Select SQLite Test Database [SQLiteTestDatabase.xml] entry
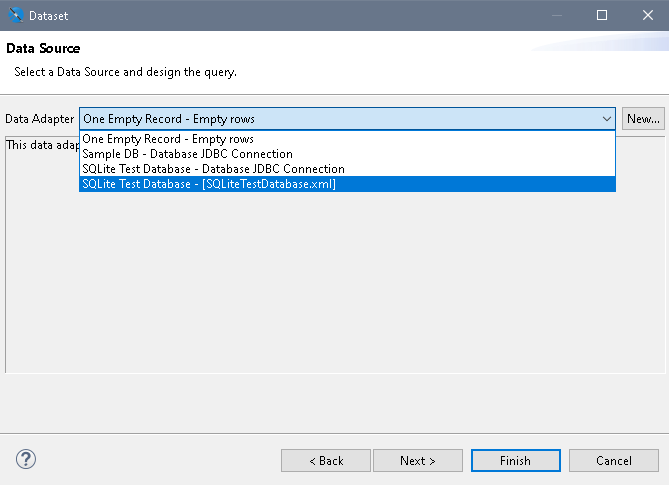Viewport: 669px width, 485px height. (x=209, y=184)
